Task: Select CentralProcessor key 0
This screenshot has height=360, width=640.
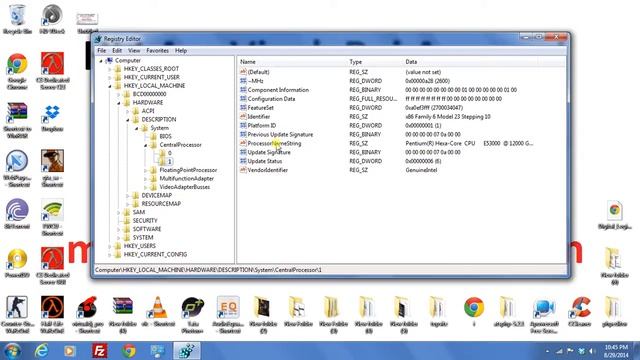Action: point(169,153)
